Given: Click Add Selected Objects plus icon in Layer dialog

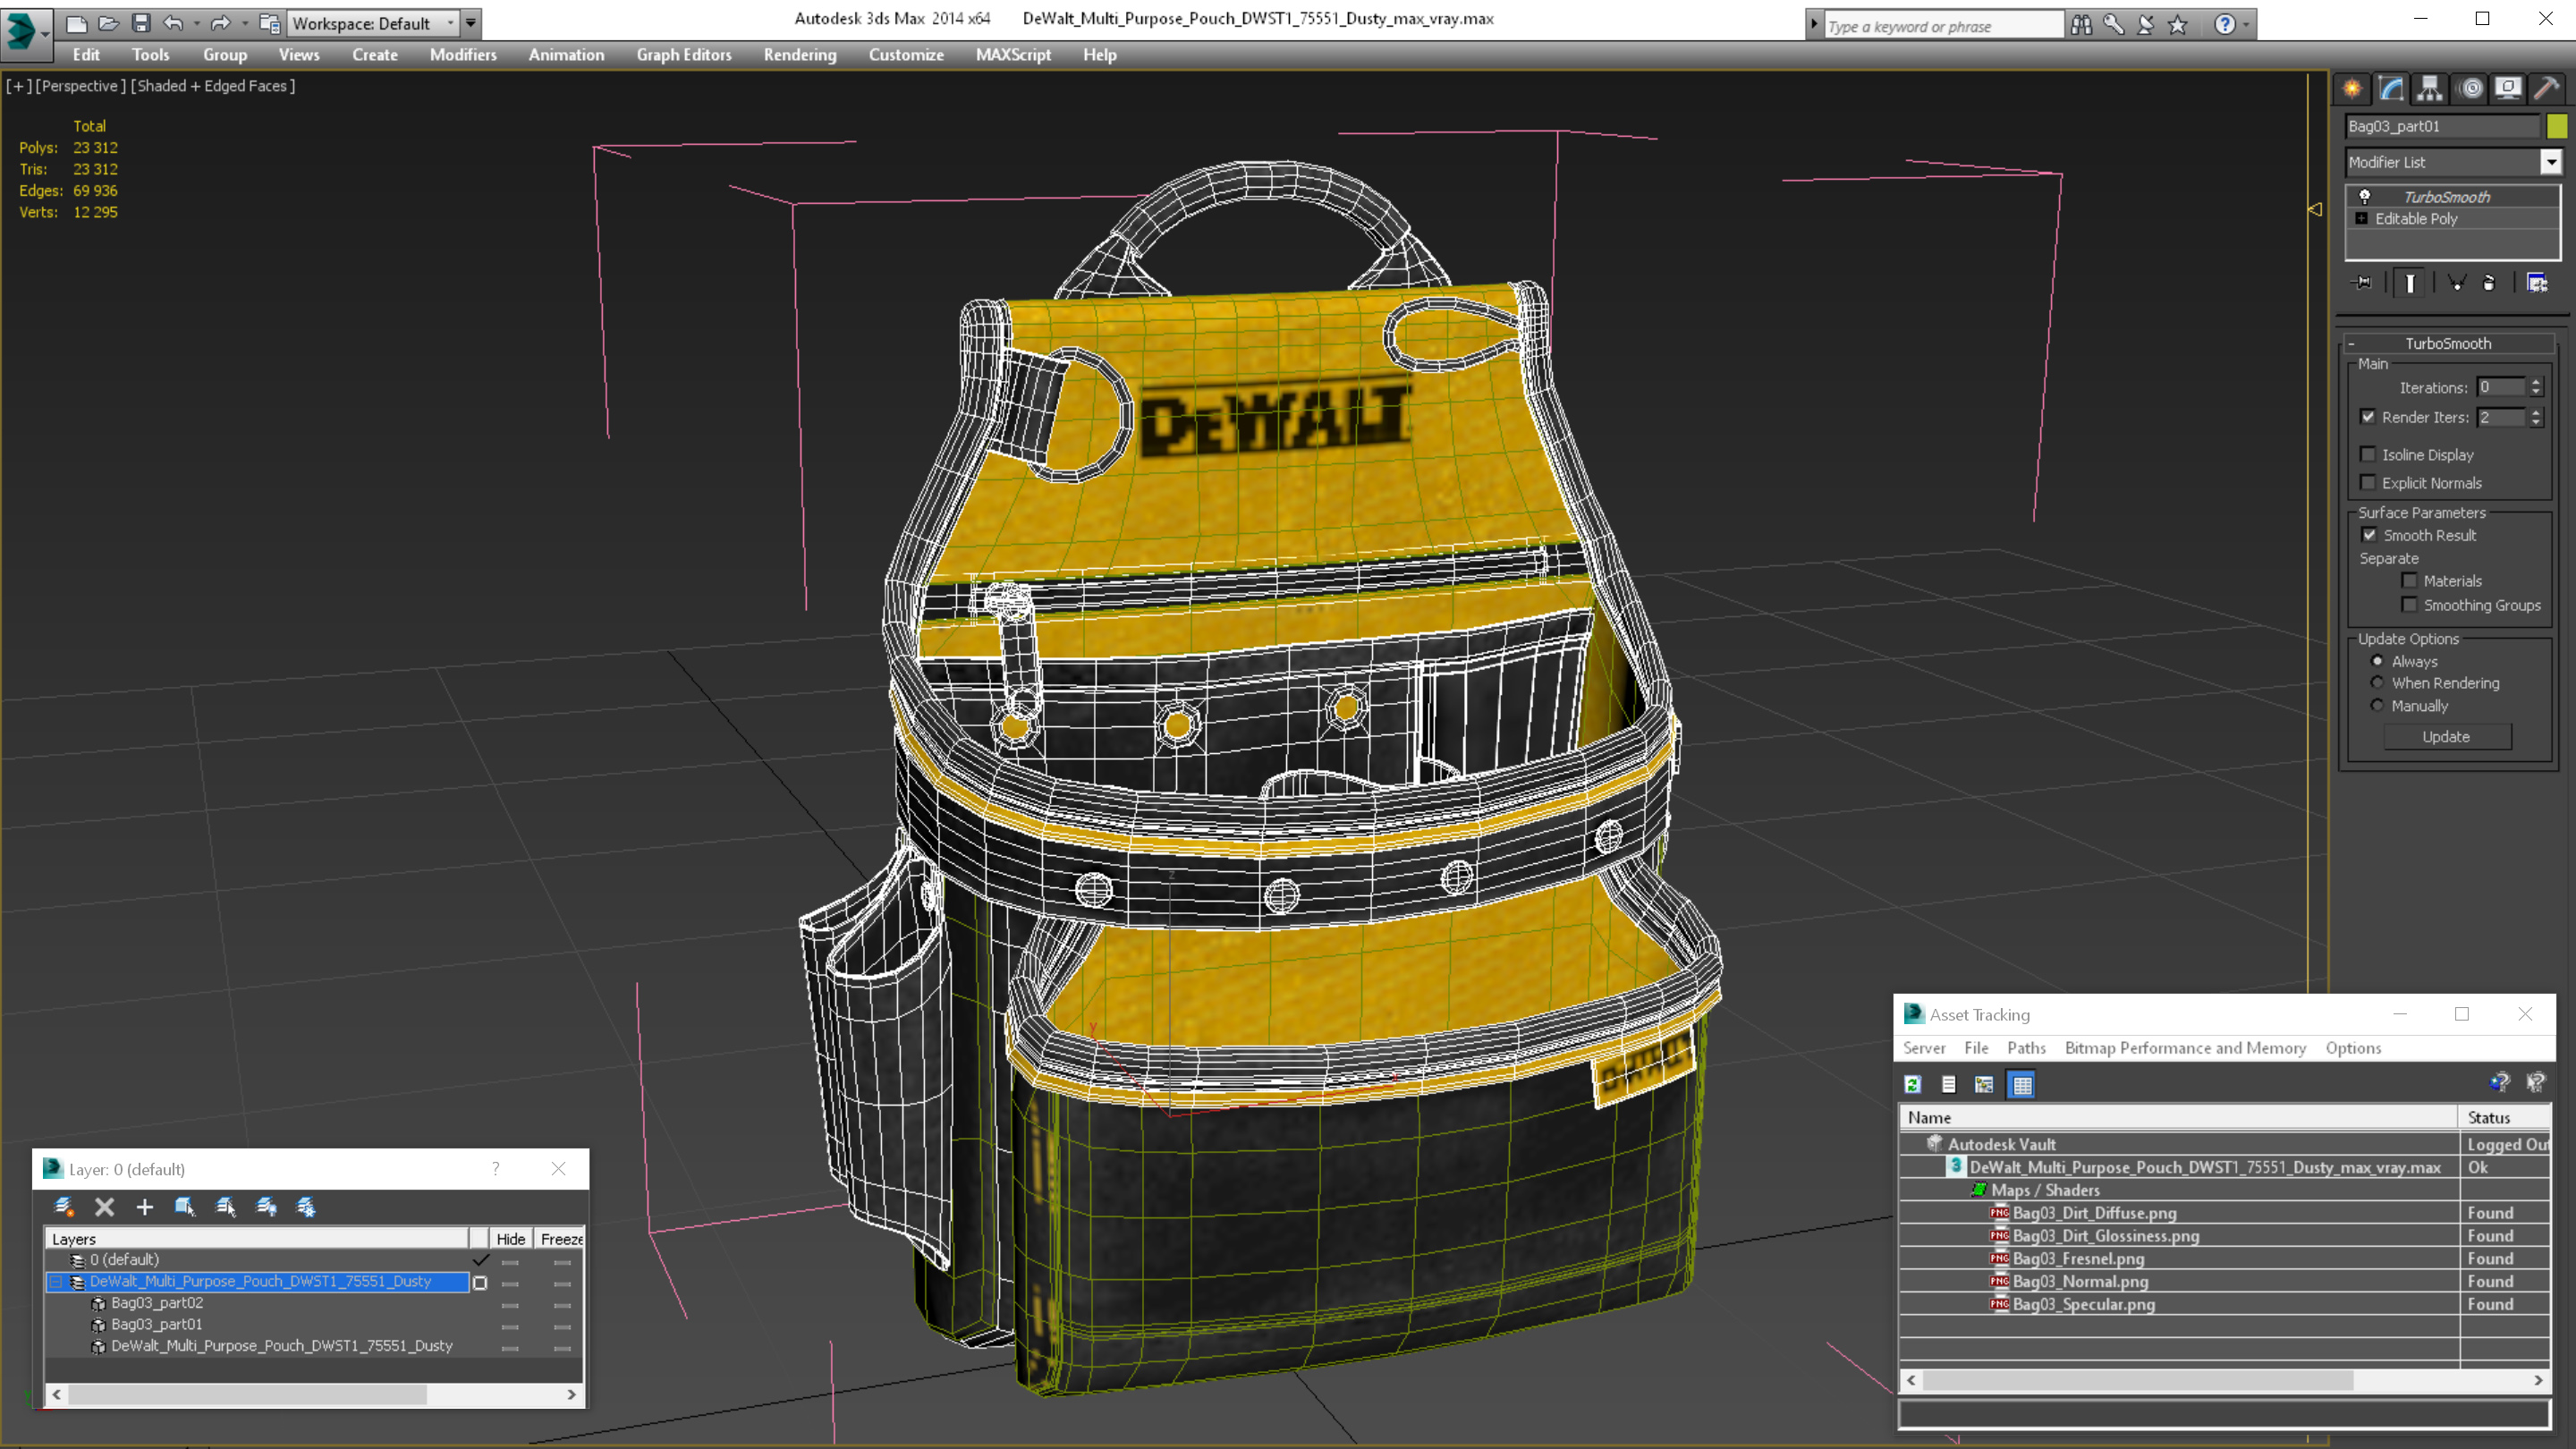Looking at the screenshot, I should point(144,1207).
